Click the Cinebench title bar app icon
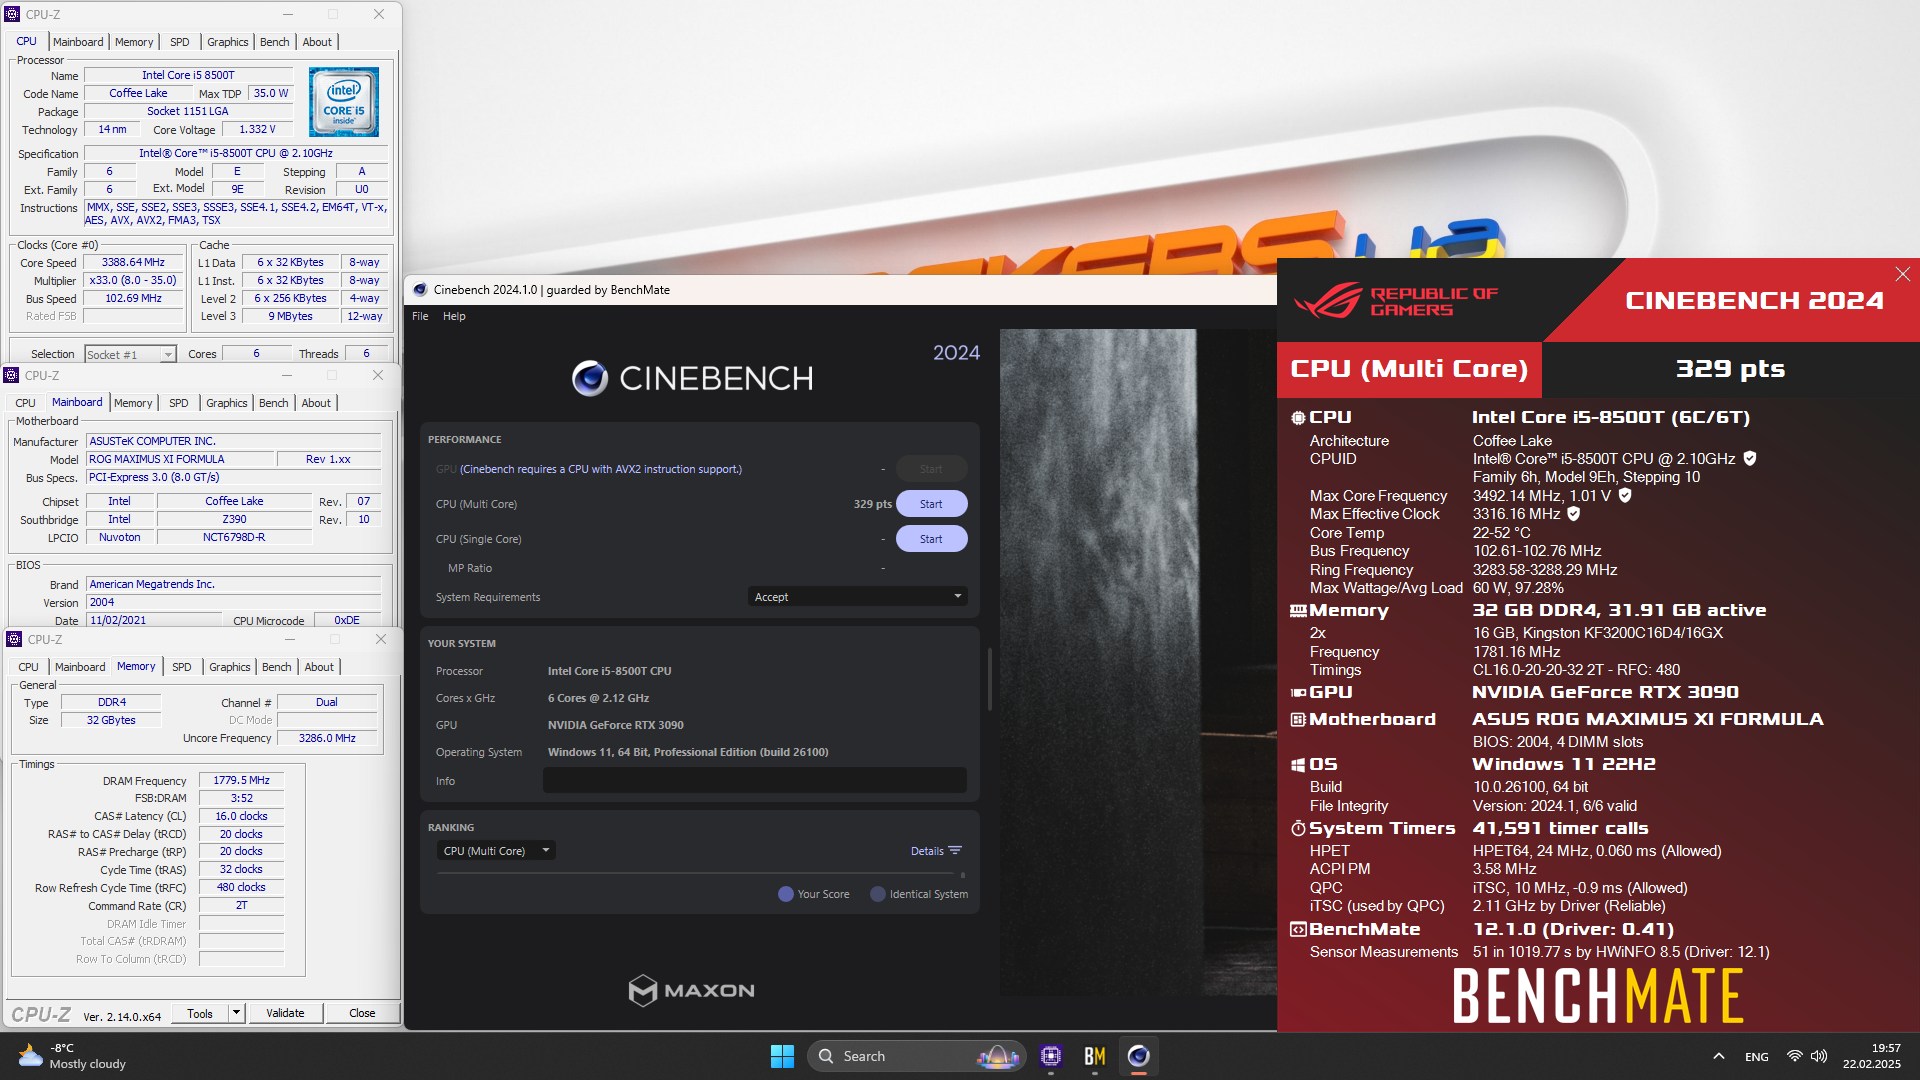Screen dimensions: 1920x1080 click(420, 290)
